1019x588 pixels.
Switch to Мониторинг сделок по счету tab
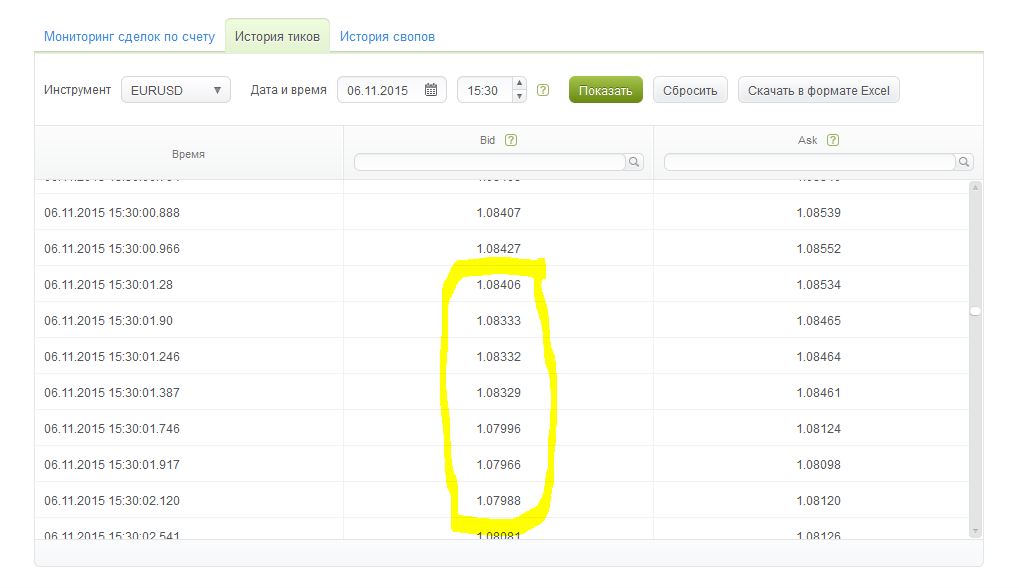129,37
